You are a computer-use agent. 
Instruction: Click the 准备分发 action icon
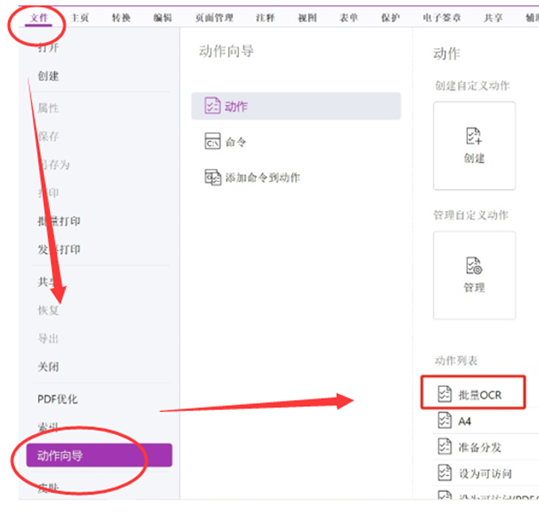(x=444, y=447)
